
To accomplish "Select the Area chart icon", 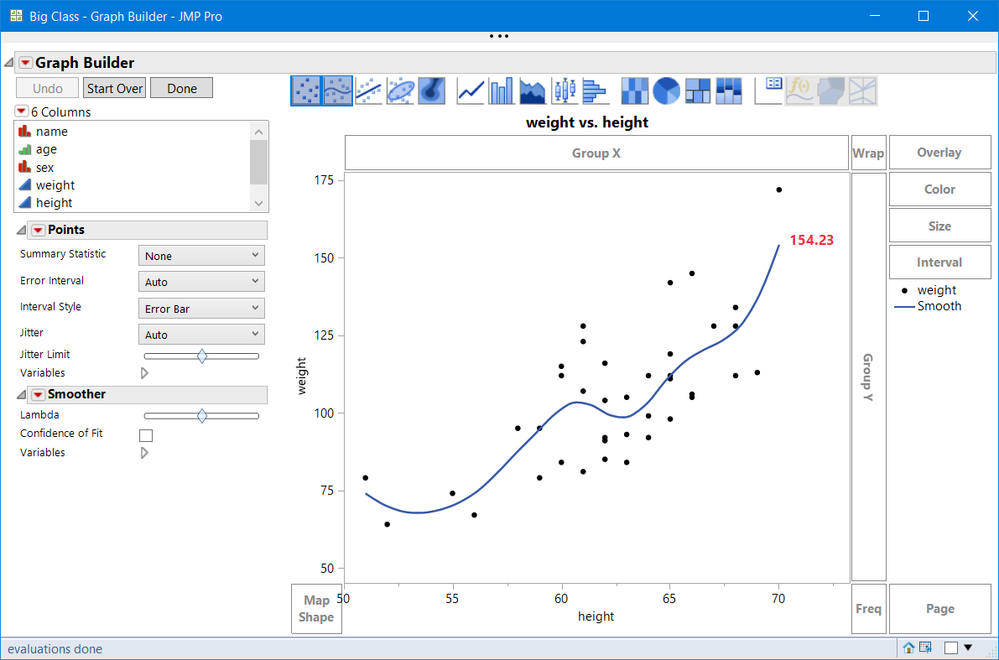I will pos(533,90).
